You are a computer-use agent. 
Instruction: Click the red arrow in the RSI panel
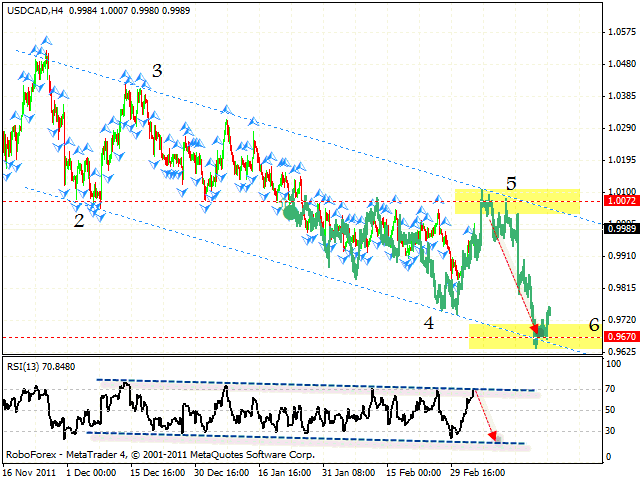coord(483,414)
